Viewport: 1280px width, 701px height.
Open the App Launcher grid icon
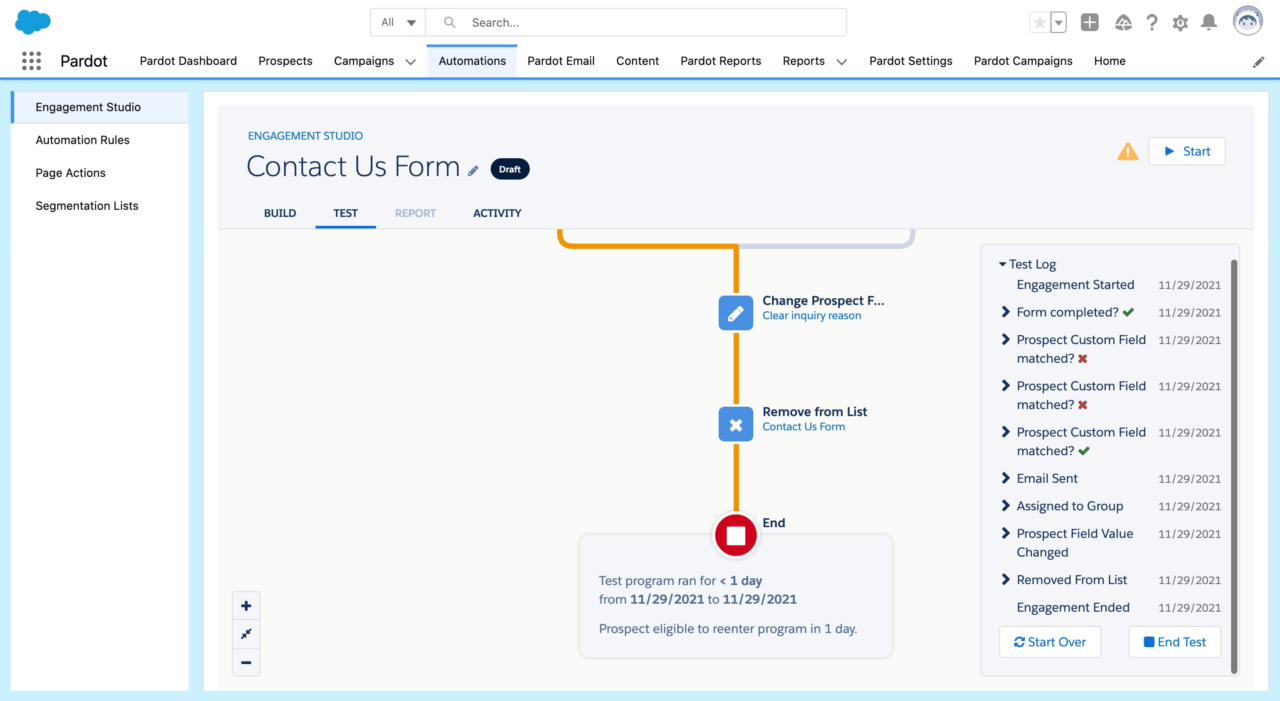click(31, 61)
